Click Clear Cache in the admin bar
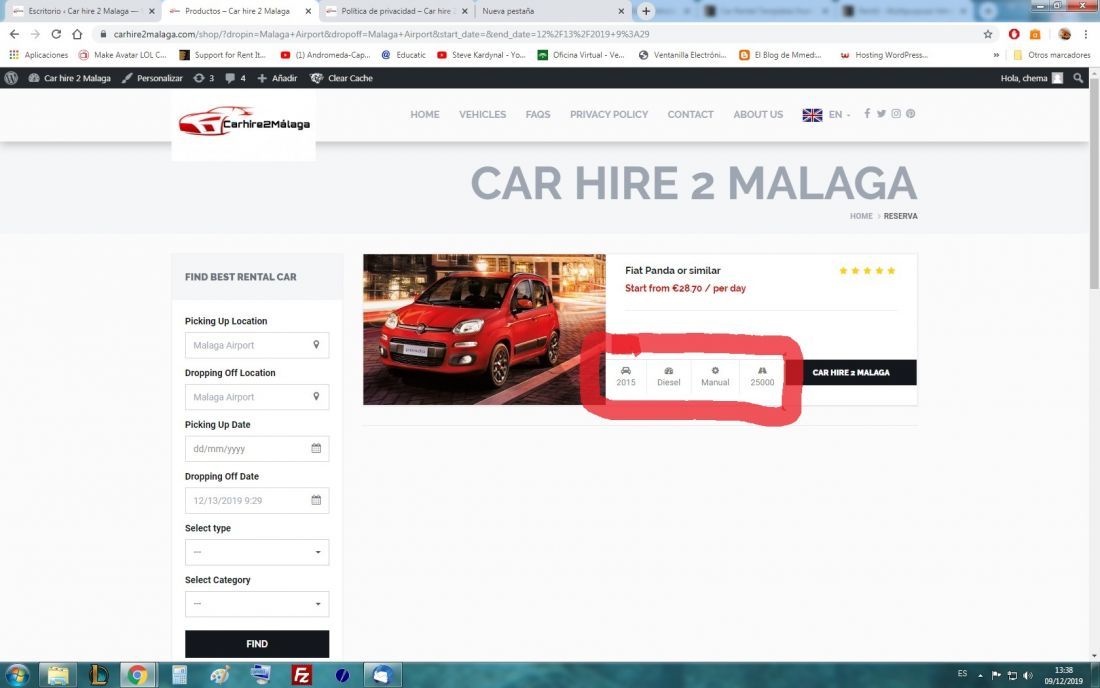This screenshot has height=688, width=1100. tap(342, 78)
